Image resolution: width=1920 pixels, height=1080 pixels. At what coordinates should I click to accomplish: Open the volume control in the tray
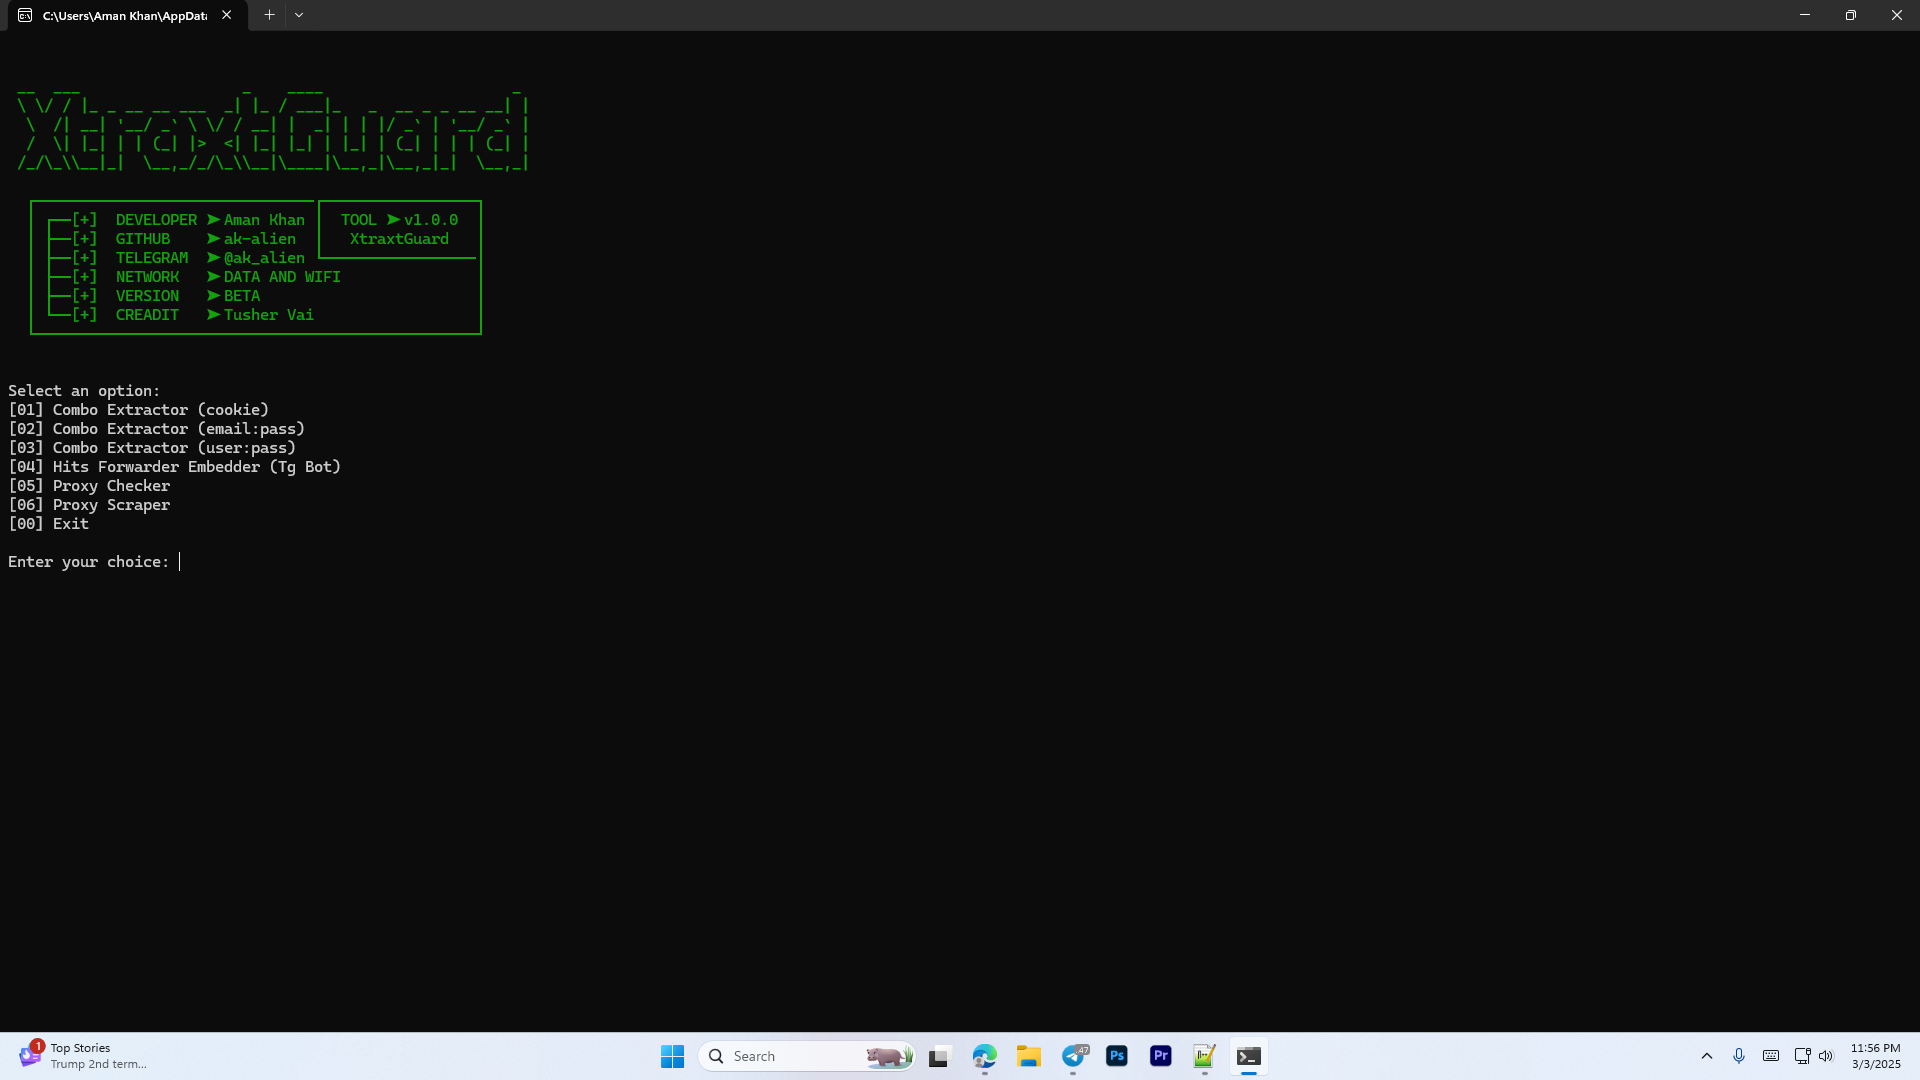click(1826, 1056)
